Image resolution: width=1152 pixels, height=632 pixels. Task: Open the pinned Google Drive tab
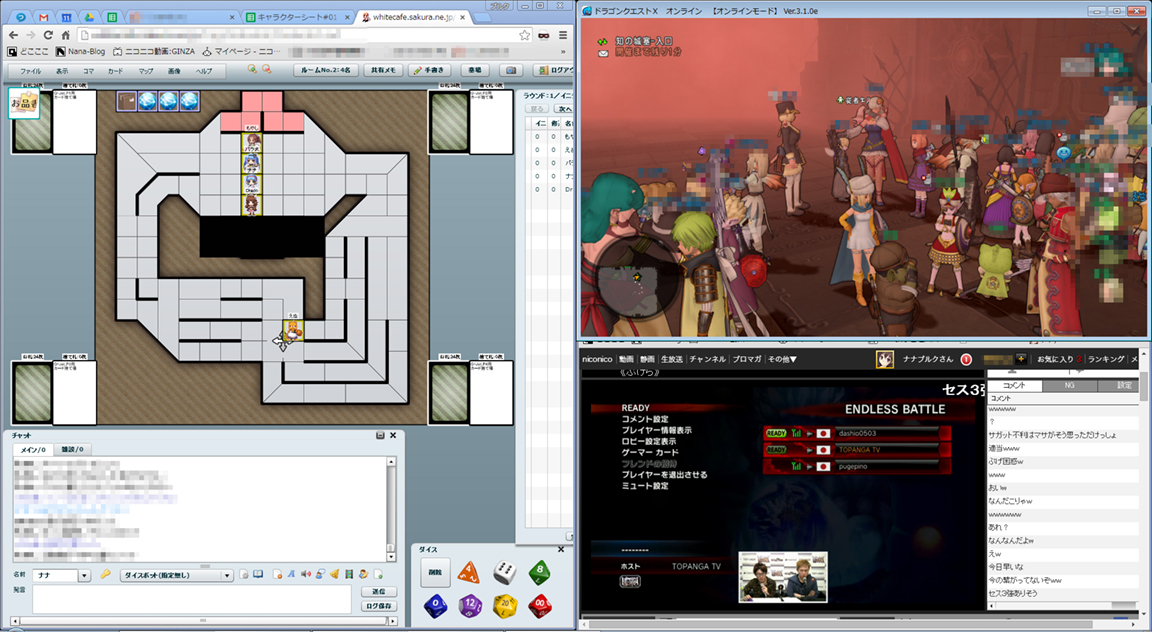click(x=89, y=17)
